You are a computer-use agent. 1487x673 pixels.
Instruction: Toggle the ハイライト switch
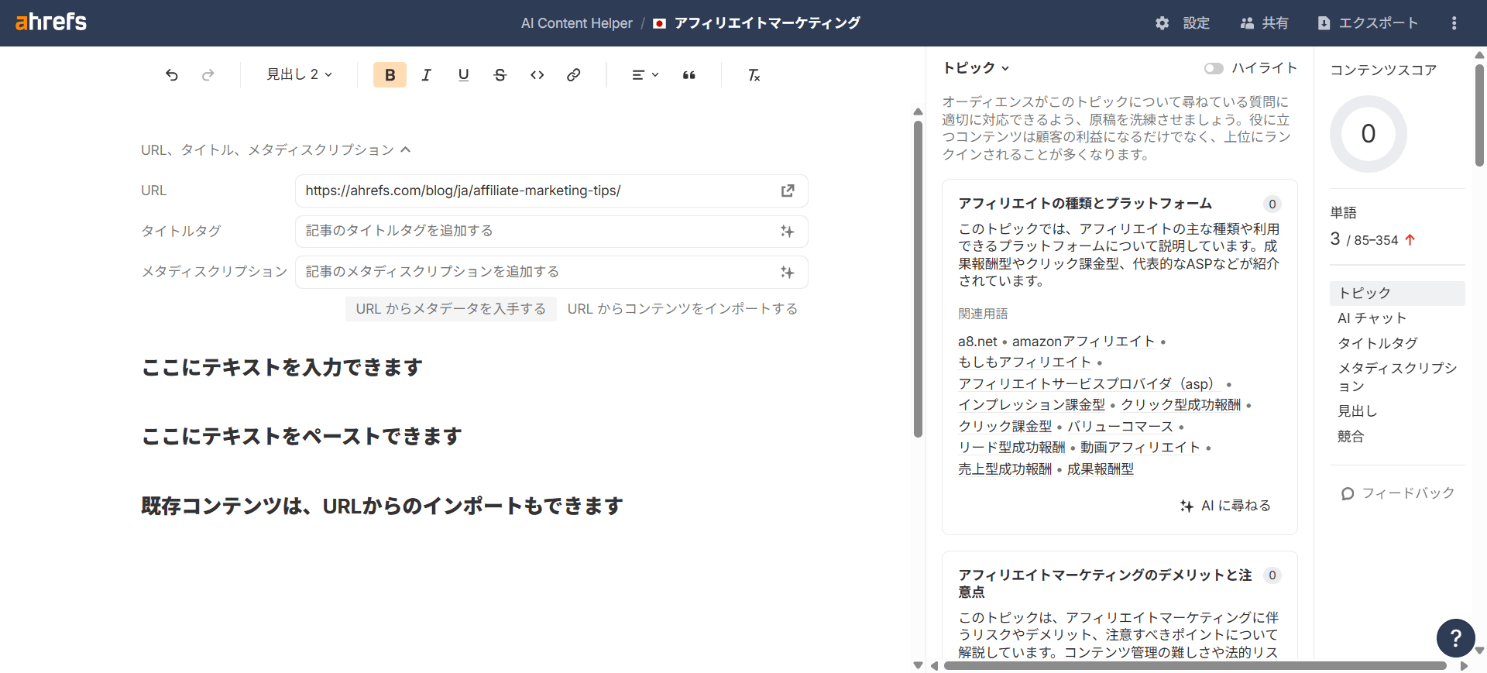[1214, 68]
